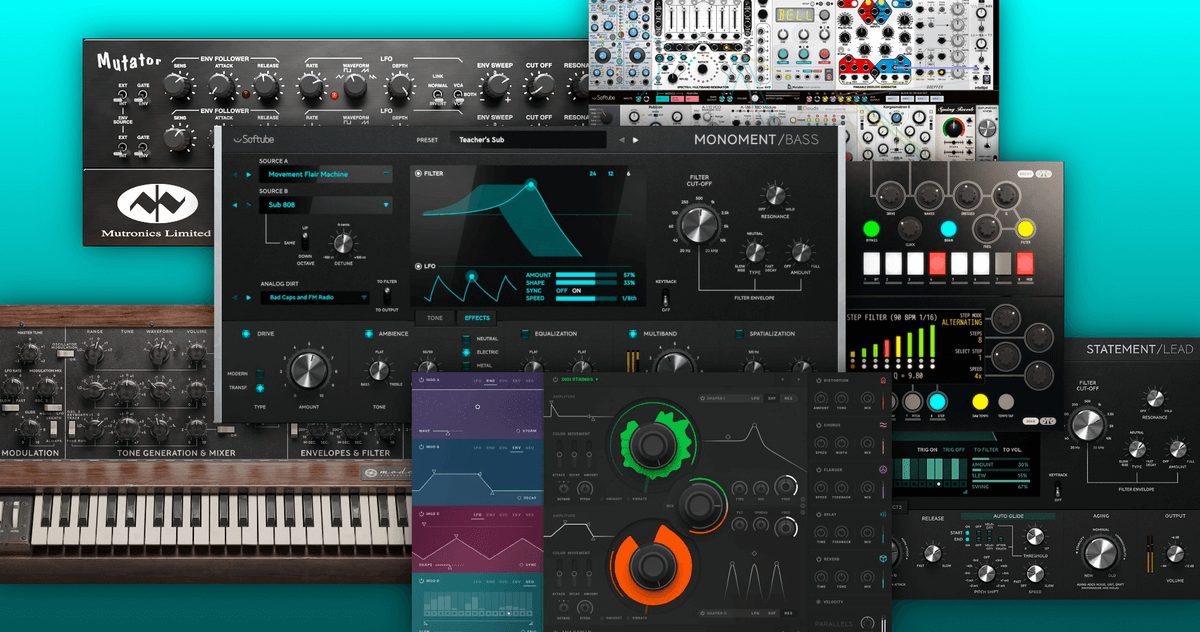Toggle the MOD A power icon
The image size is (1200, 632).
click(421, 381)
